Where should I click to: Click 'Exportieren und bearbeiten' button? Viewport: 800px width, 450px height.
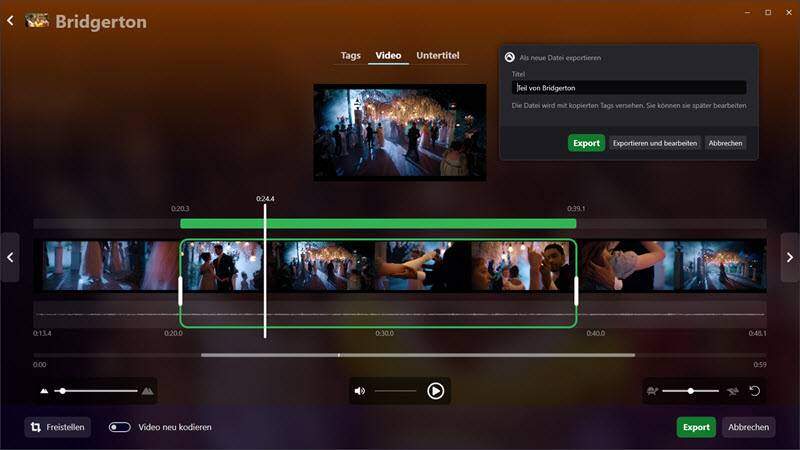coord(654,143)
